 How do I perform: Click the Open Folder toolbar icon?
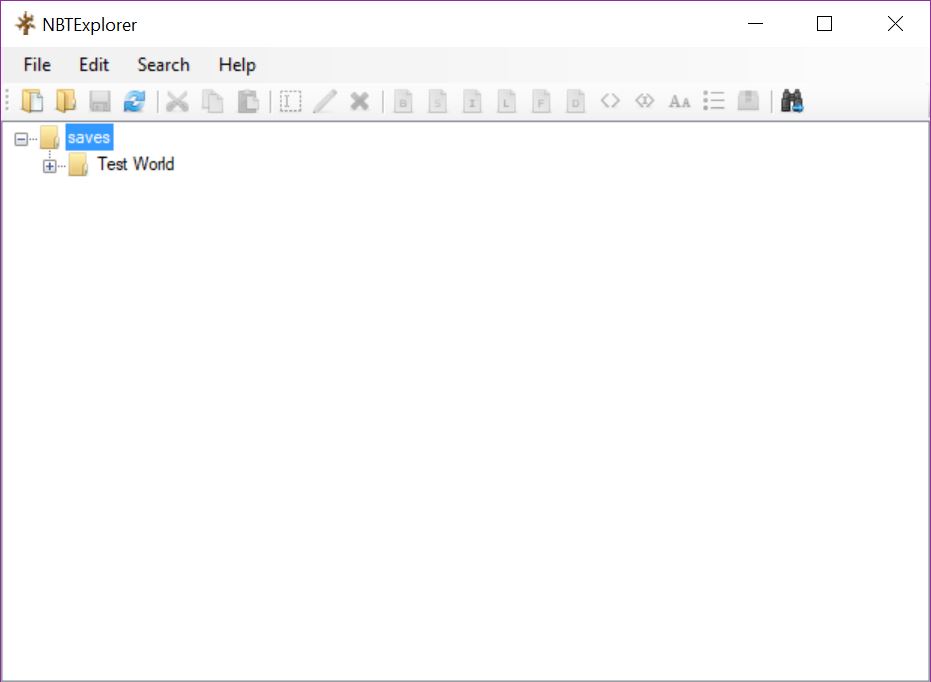pyautogui.click(x=66, y=101)
